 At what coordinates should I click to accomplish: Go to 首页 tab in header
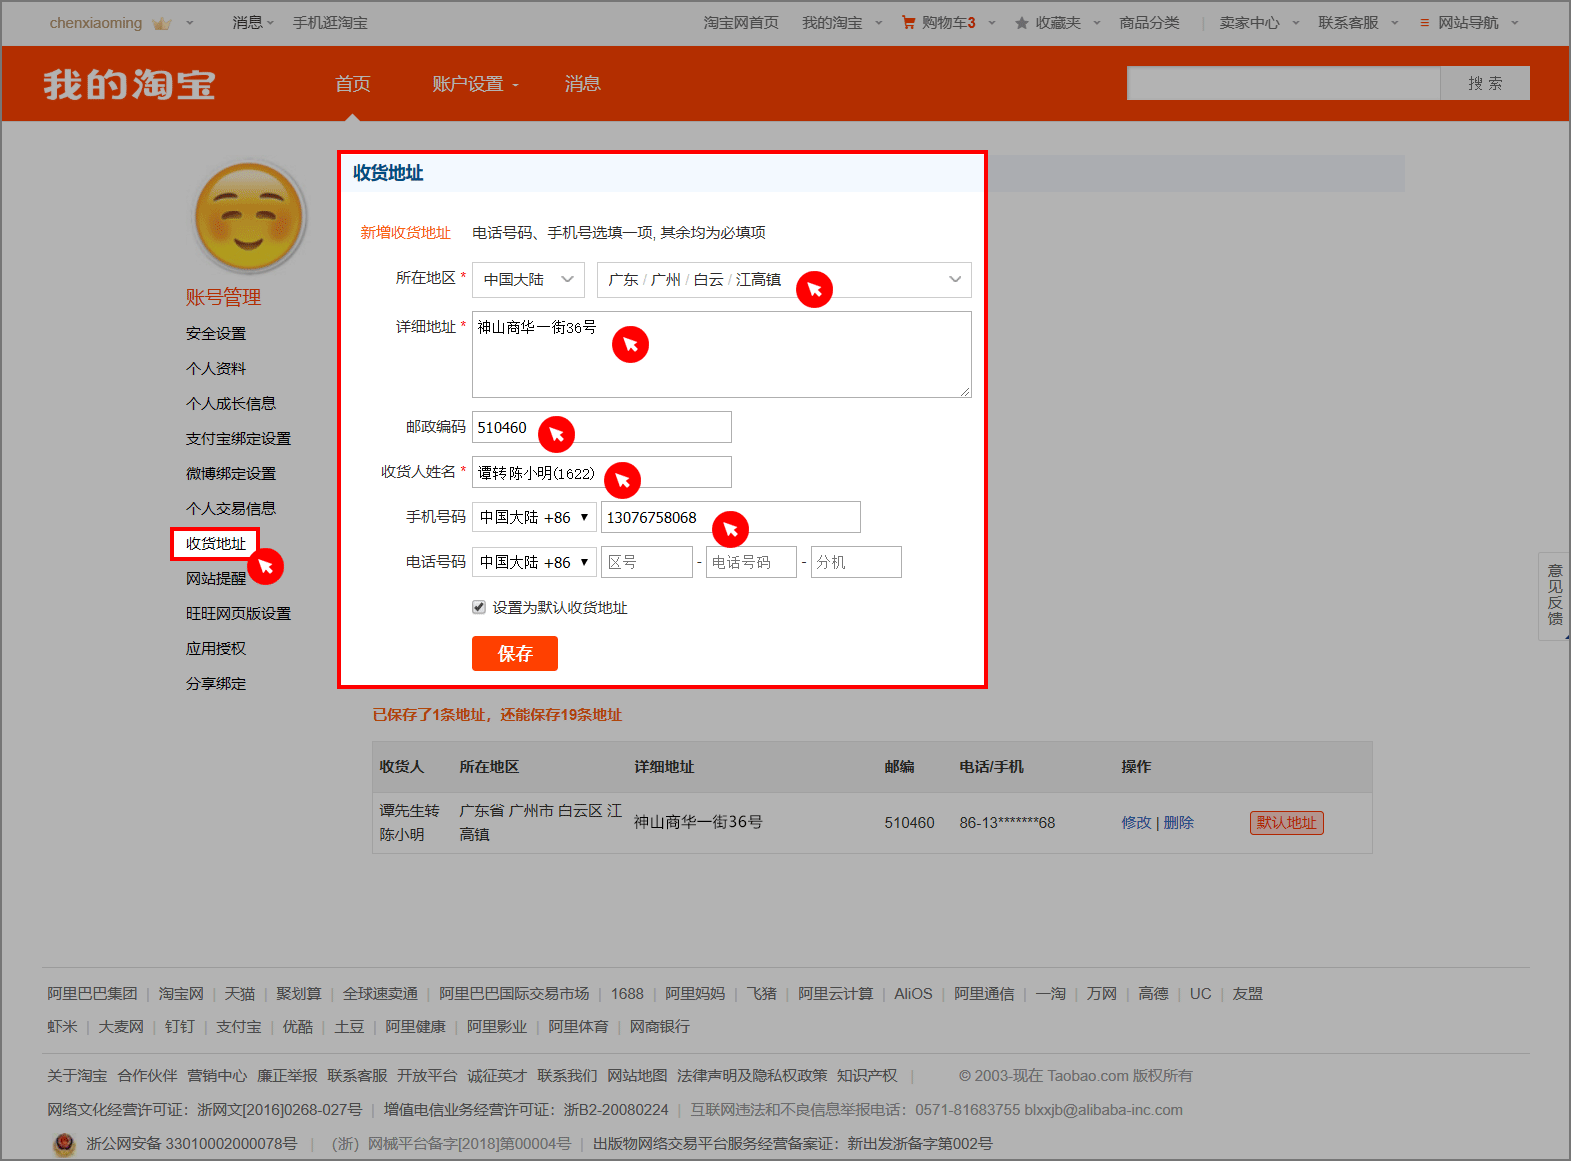point(352,84)
